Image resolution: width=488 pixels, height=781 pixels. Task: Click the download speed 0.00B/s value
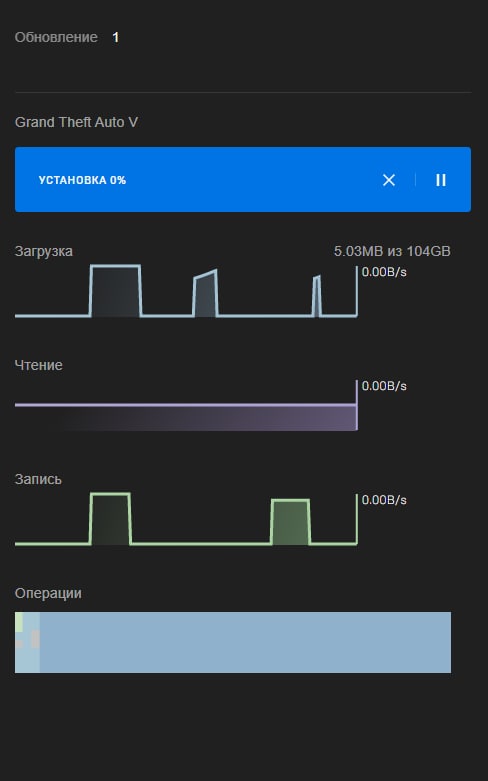(x=384, y=272)
